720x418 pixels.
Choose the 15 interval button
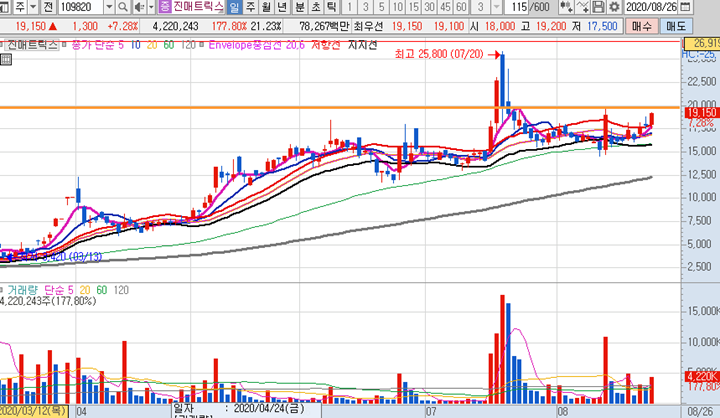[x=414, y=7]
